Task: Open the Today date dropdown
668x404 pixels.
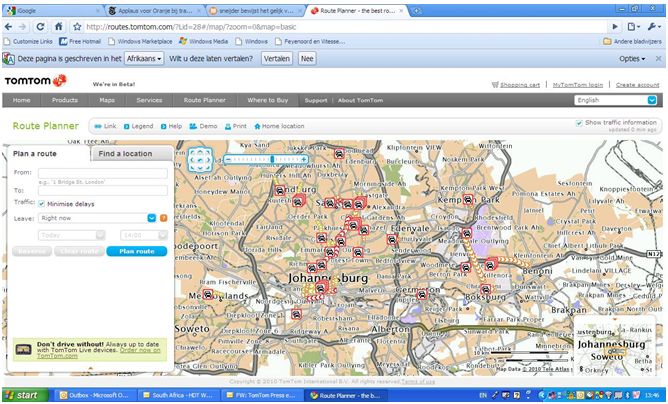Action: [72, 235]
